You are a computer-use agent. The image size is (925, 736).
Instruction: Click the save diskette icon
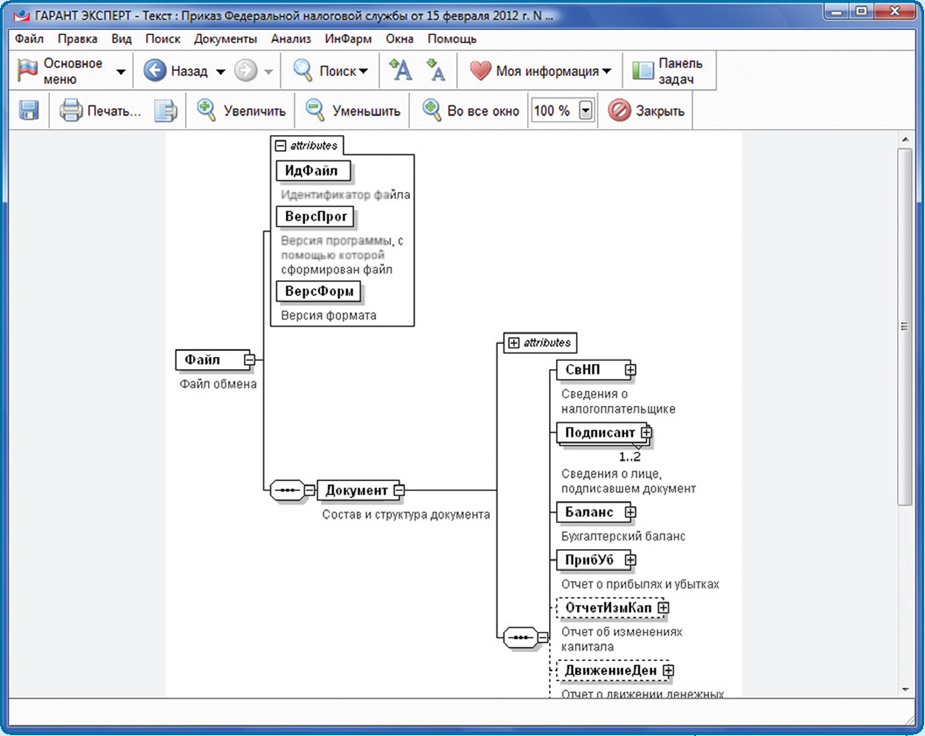click(x=29, y=111)
